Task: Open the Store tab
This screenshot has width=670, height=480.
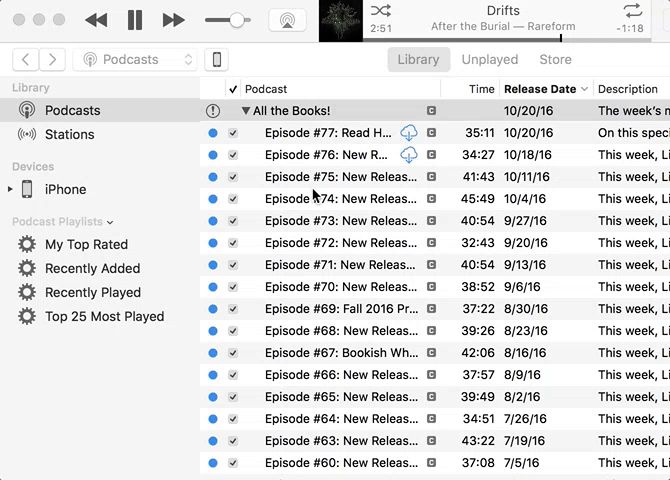Action: click(x=555, y=59)
